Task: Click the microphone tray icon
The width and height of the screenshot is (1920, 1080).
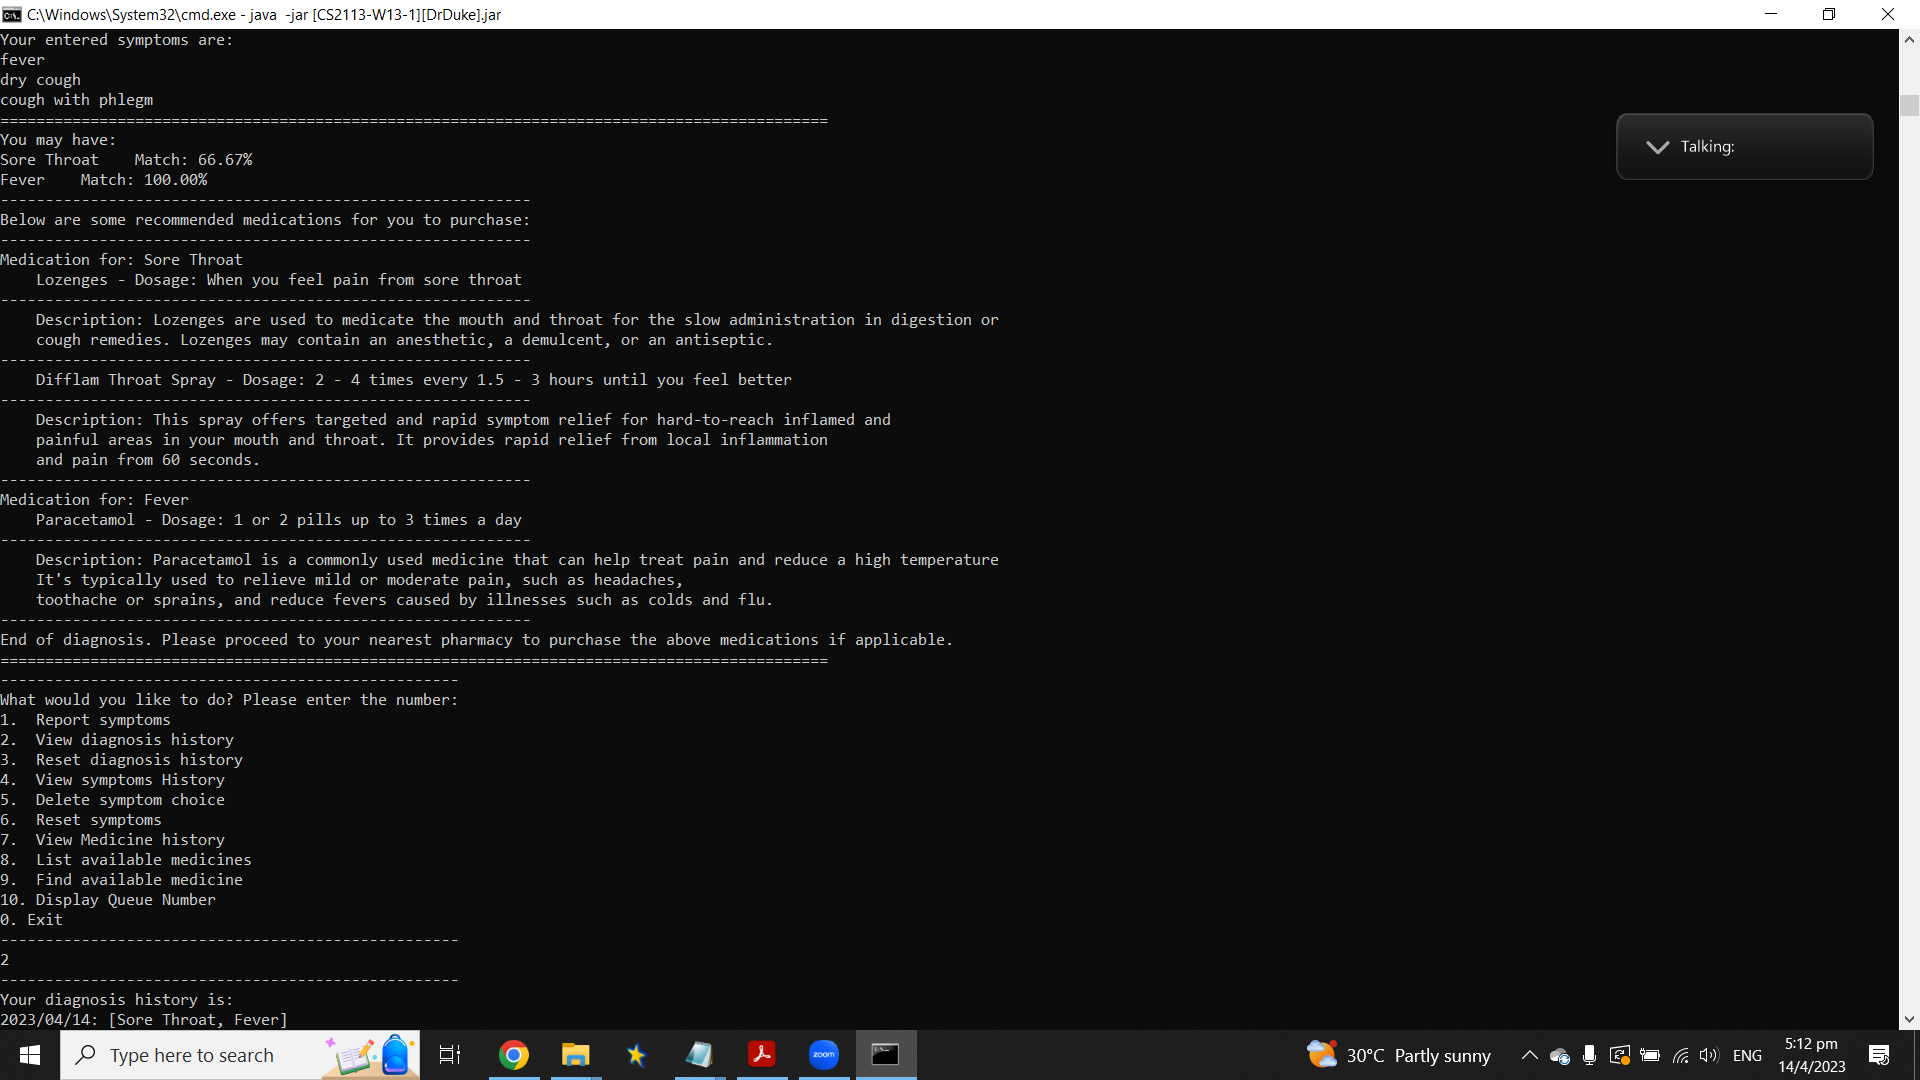Action: pyautogui.click(x=1589, y=1056)
